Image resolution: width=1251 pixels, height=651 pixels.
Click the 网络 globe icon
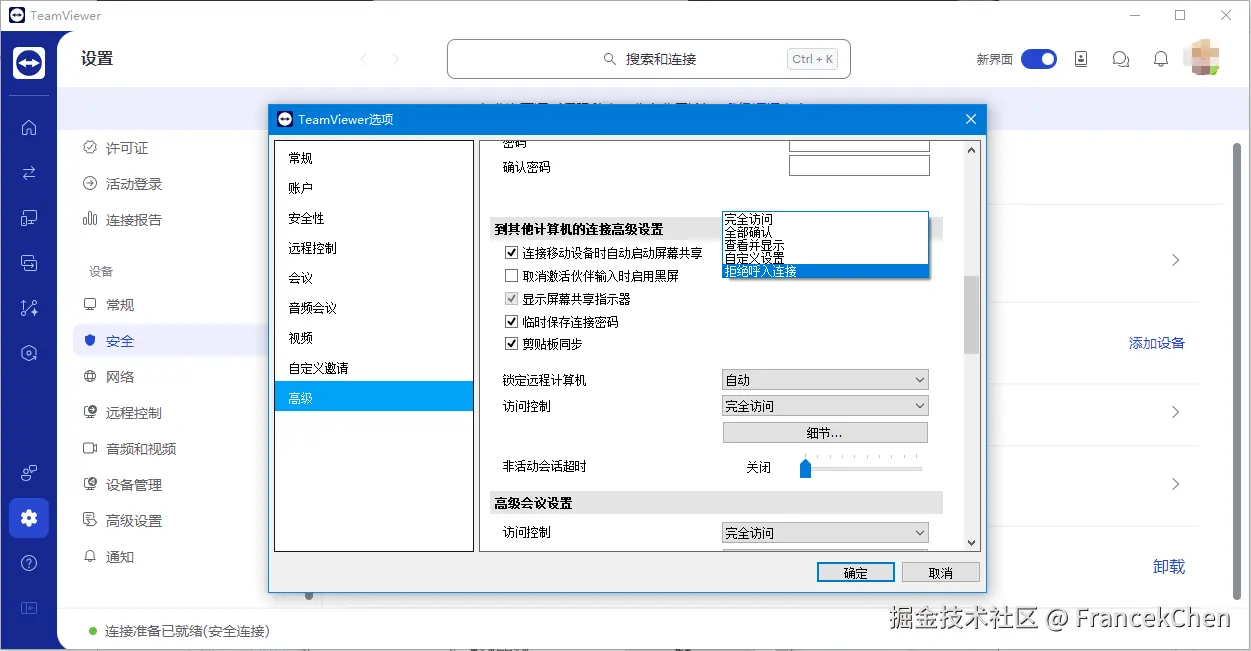tap(90, 376)
